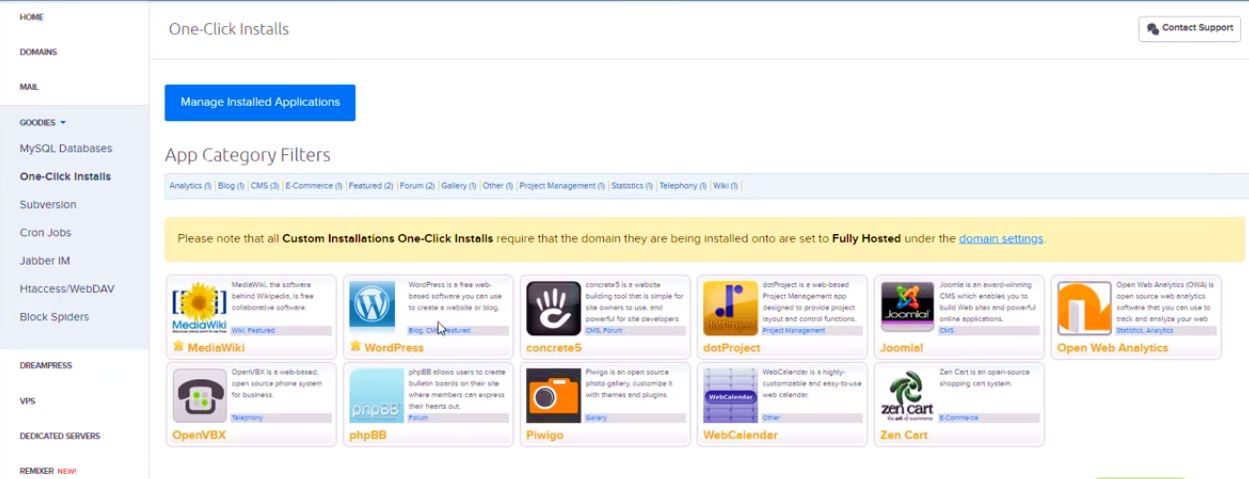Open the Domains menu section
Viewport: 1249px width, 479px height.
[x=38, y=52]
